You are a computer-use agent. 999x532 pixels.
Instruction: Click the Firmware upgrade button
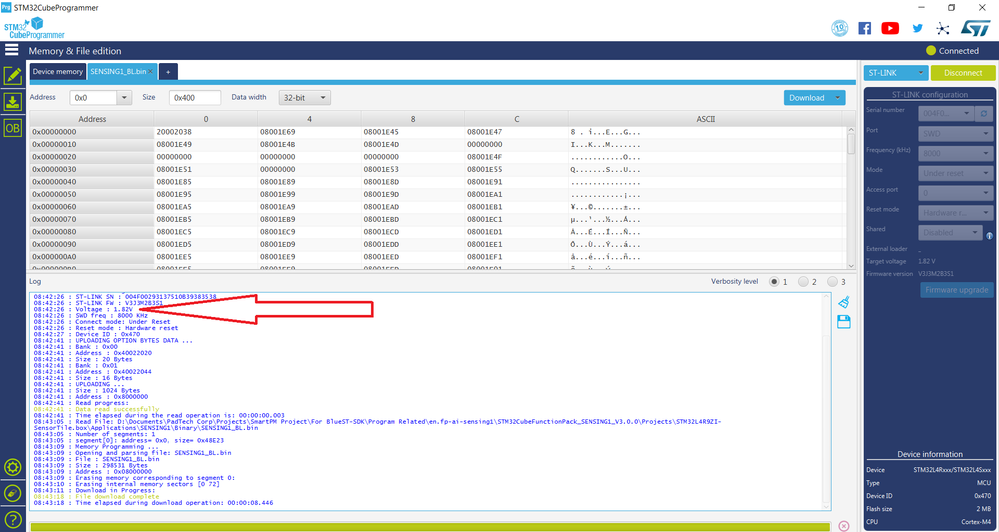tap(956, 290)
